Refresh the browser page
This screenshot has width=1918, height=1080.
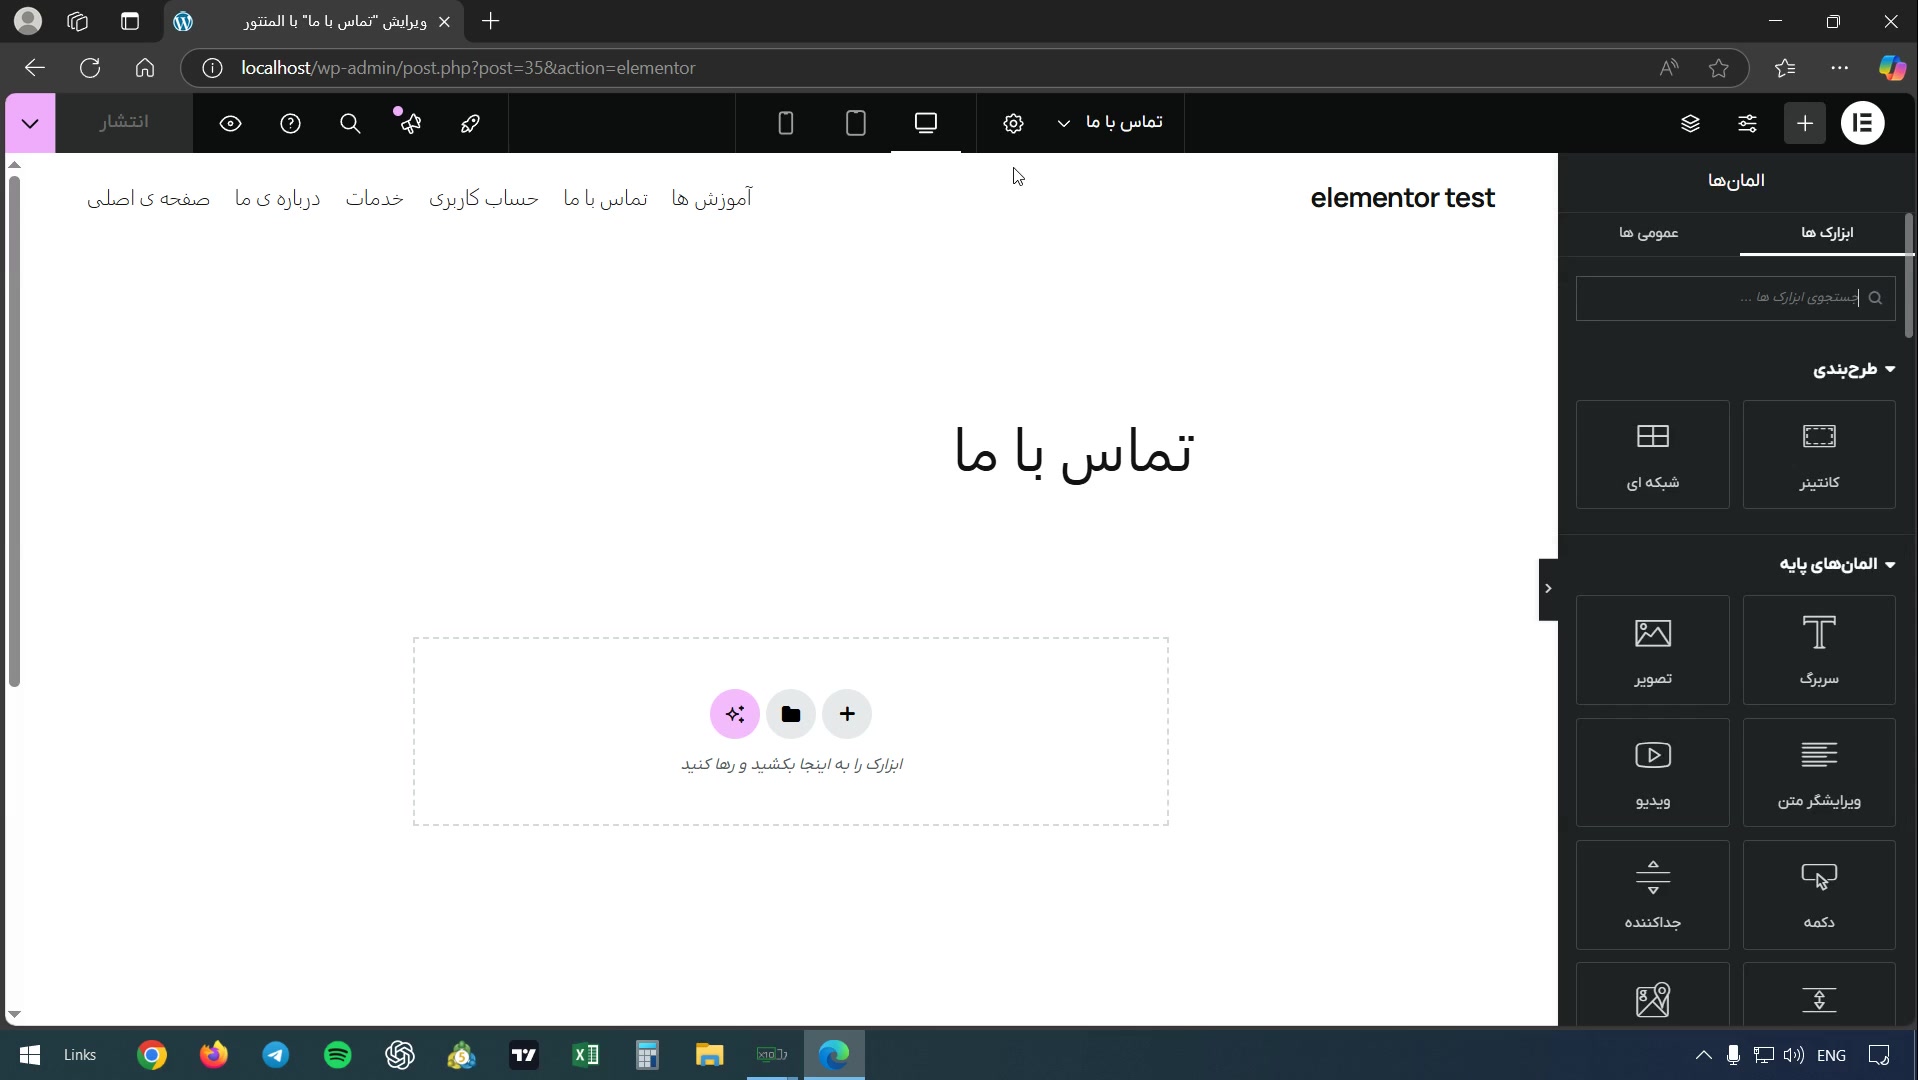[x=90, y=68]
